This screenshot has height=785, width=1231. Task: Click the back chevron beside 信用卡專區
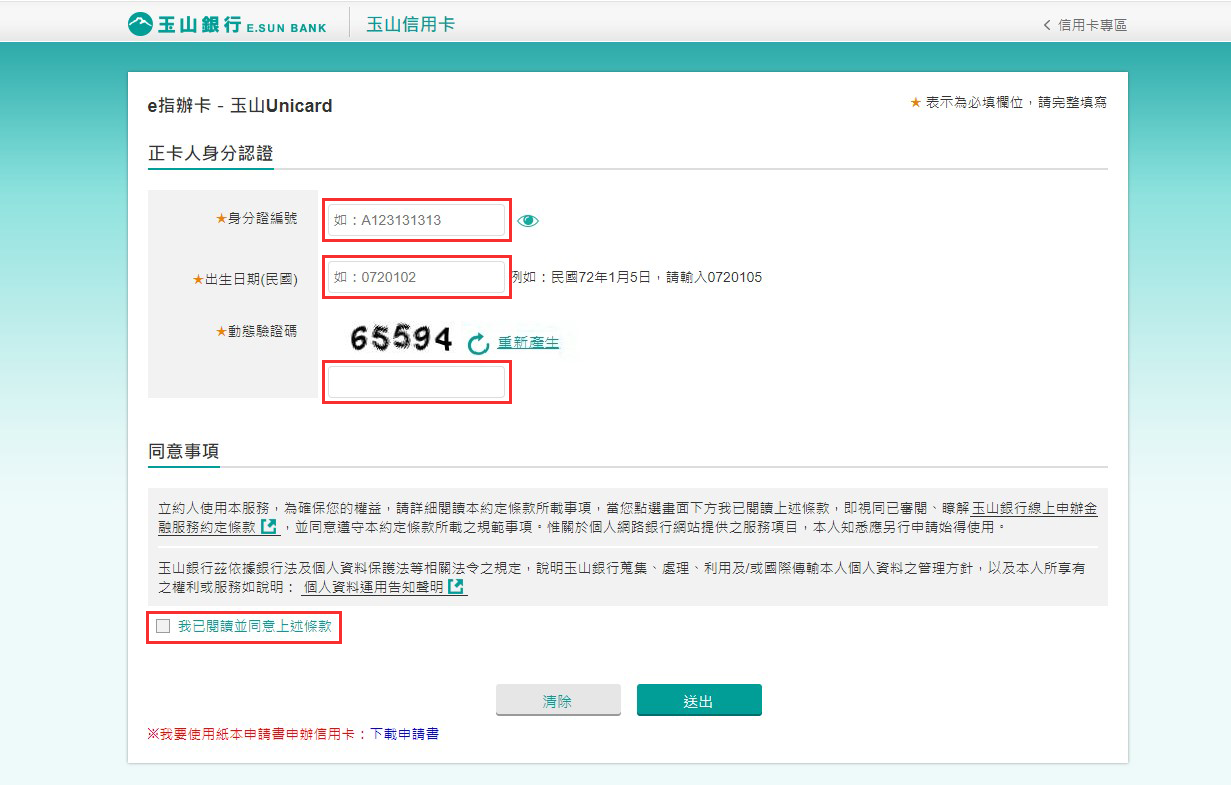pos(1047,25)
